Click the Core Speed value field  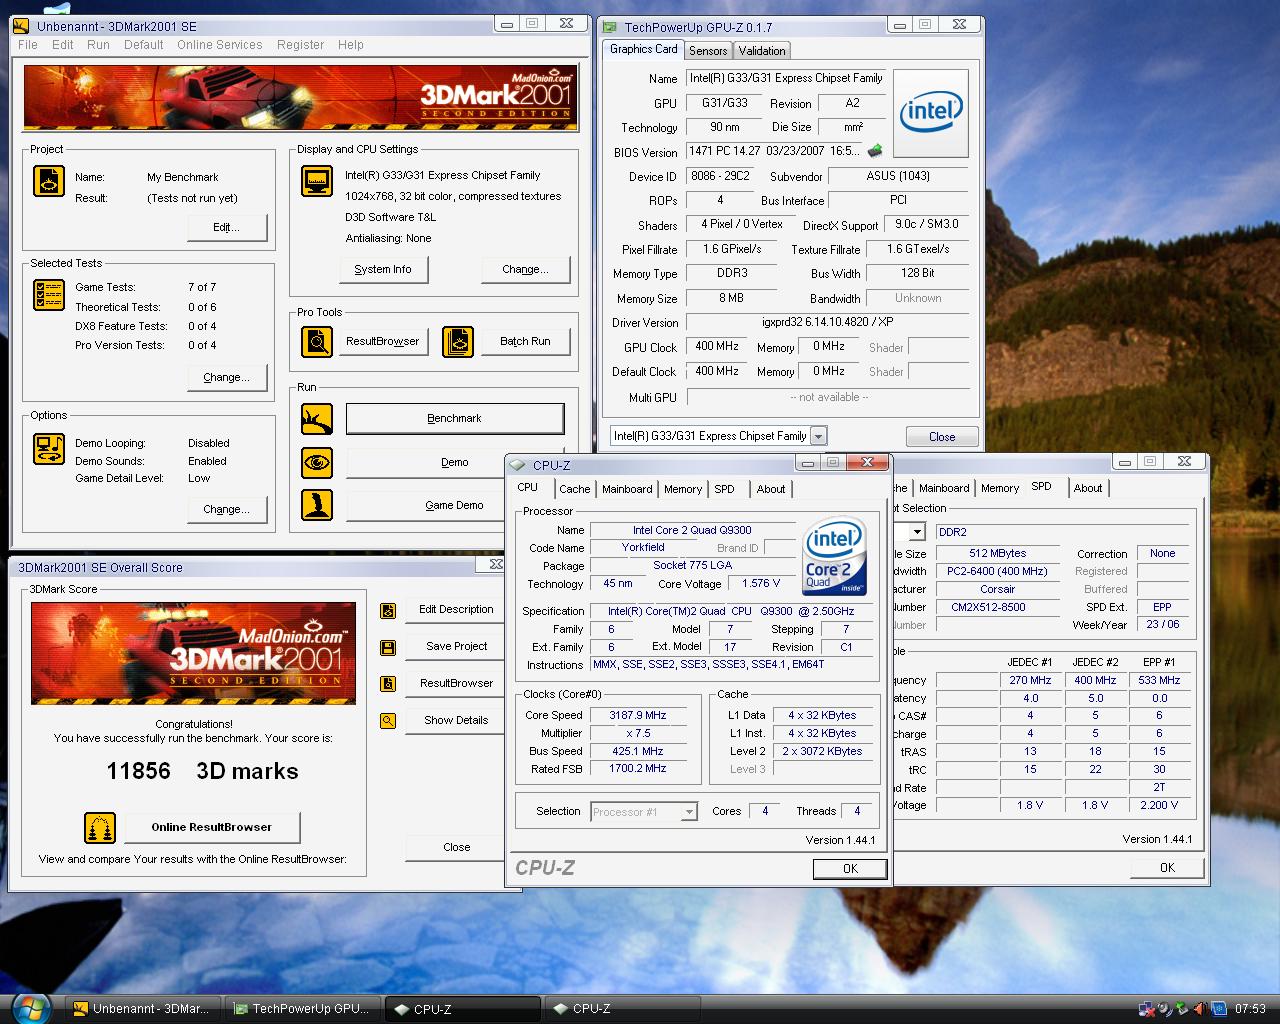coord(638,716)
